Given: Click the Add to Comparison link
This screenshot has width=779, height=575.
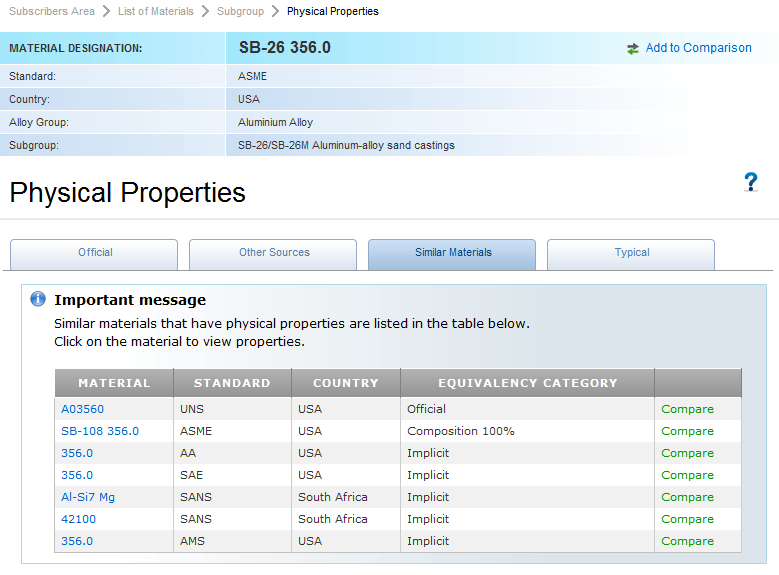Looking at the screenshot, I should 698,48.
